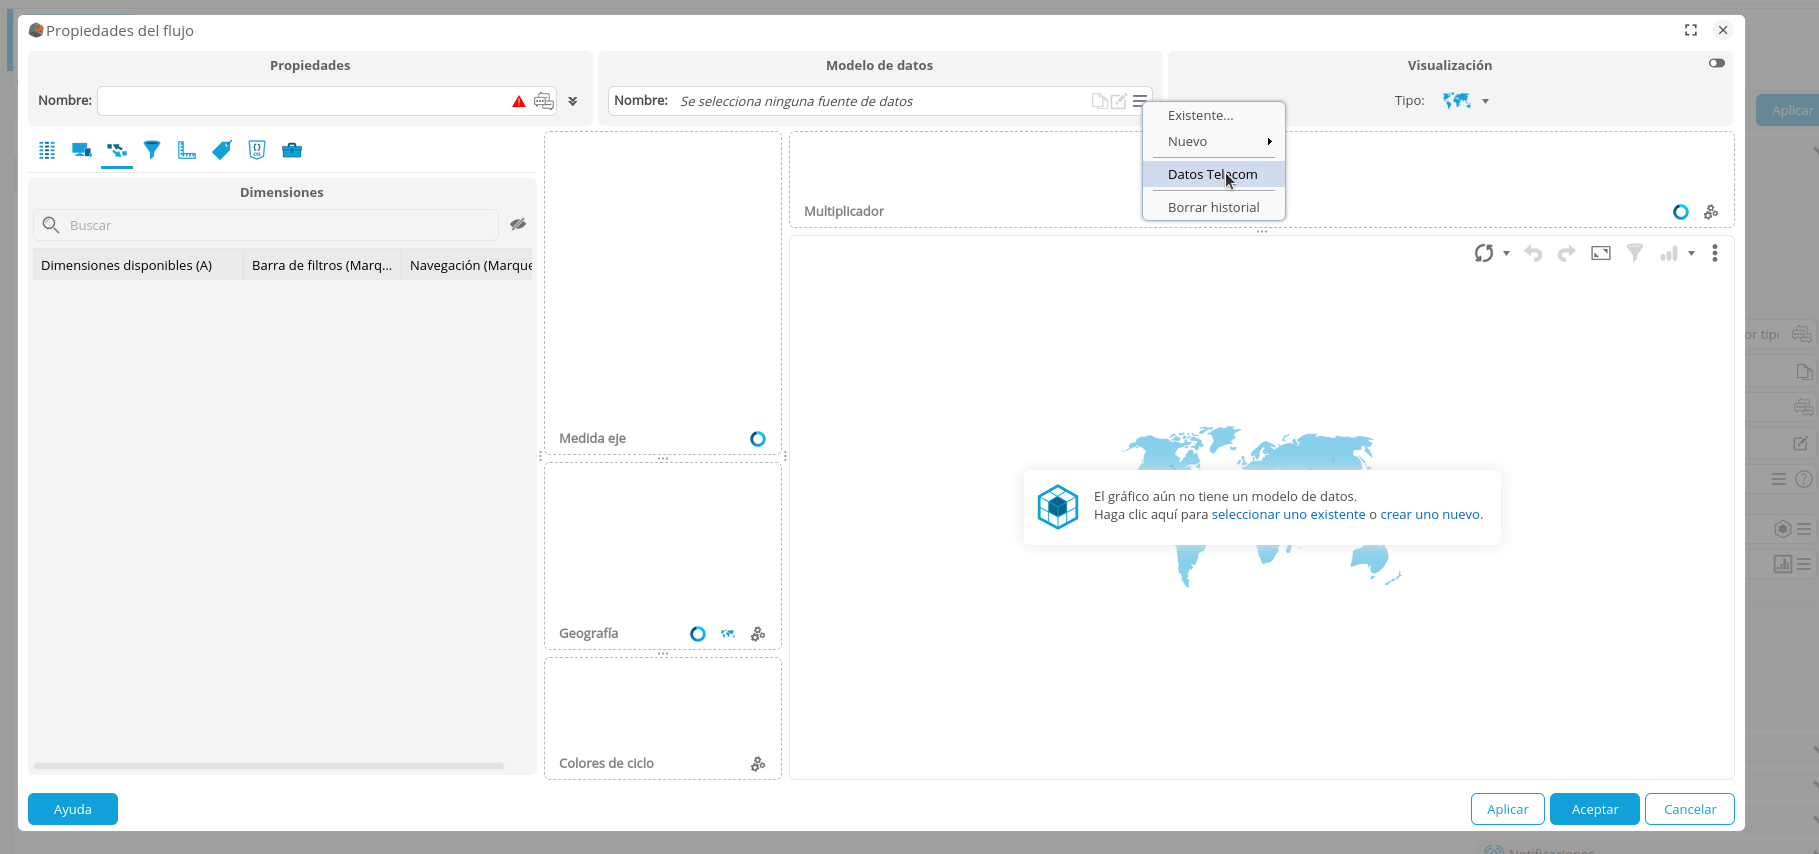This screenshot has width=1819, height=854.
Task: Toggle hidden dimensions eye icon
Action: (x=518, y=225)
